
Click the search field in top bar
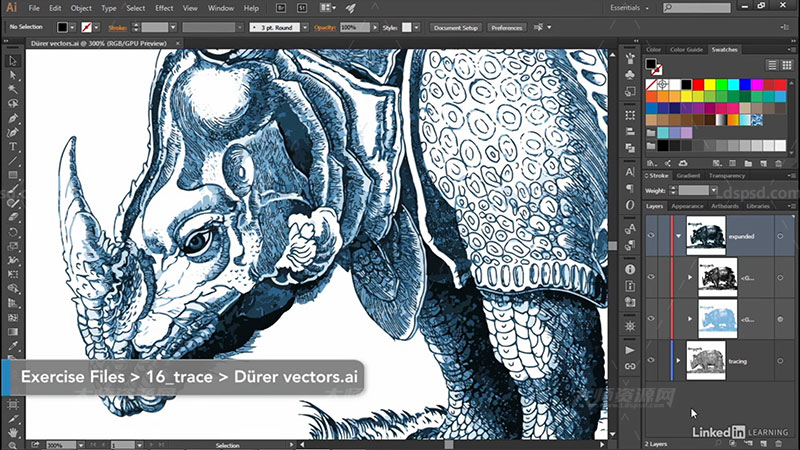[x=697, y=8]
